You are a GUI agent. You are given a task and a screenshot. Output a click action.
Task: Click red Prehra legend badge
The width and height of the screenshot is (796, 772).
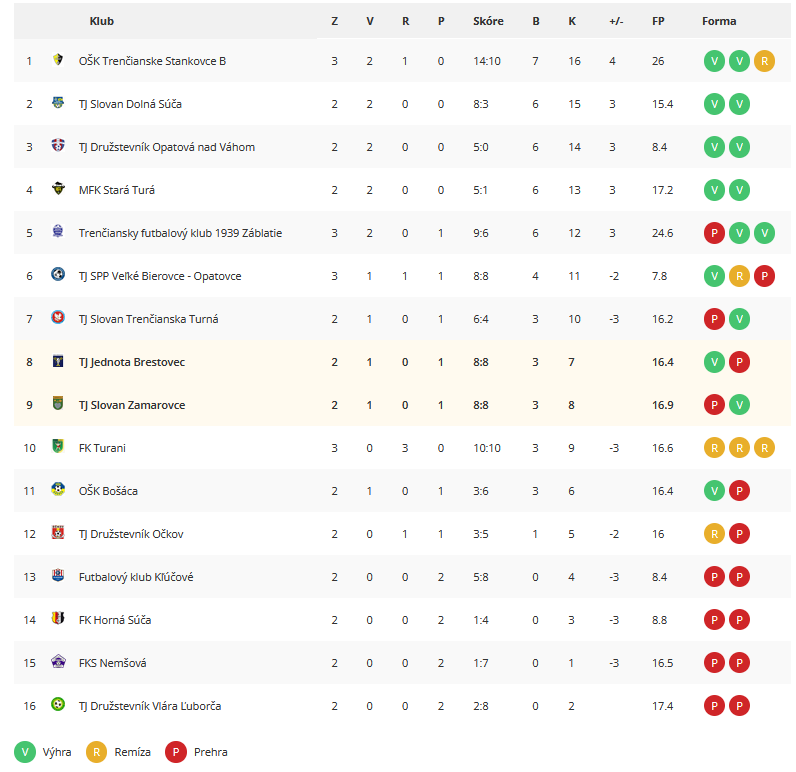[176, 752]
